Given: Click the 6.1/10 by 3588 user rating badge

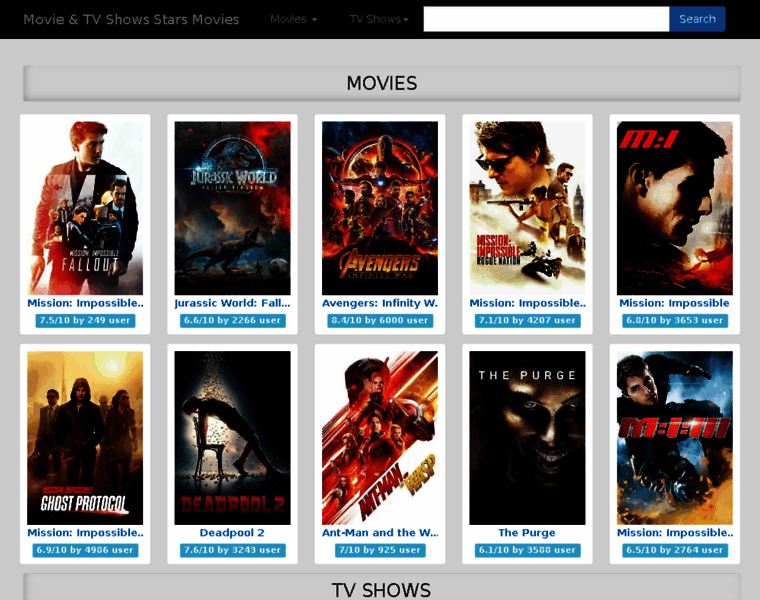Looking at the screenshot, I should 527,550.
